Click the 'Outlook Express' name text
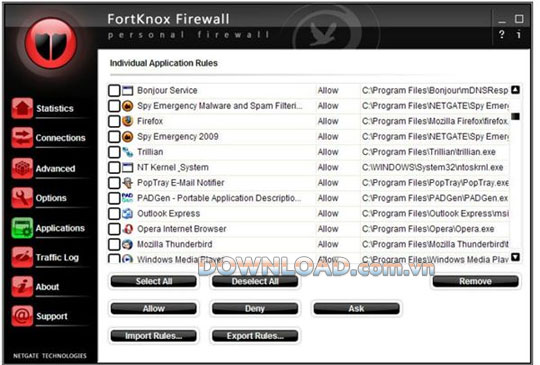The image size is (540, 365). (x=168, y=213)
